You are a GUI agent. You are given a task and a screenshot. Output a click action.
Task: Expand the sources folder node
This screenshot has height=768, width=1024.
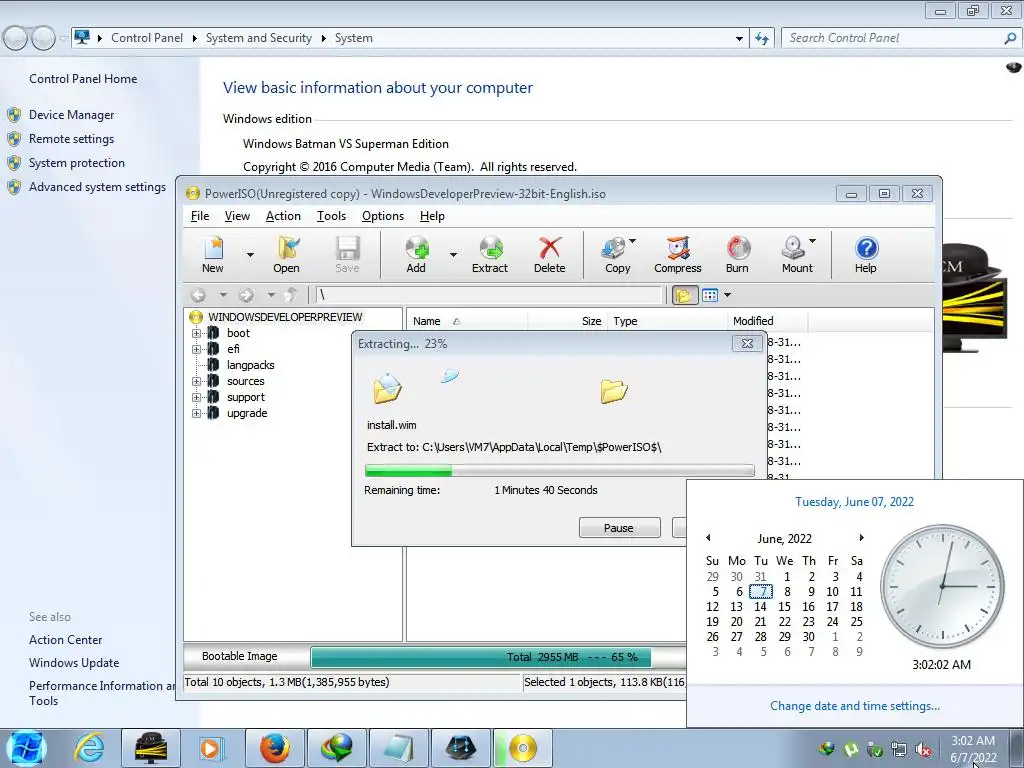pyautogui.click(x=196, y=381)
